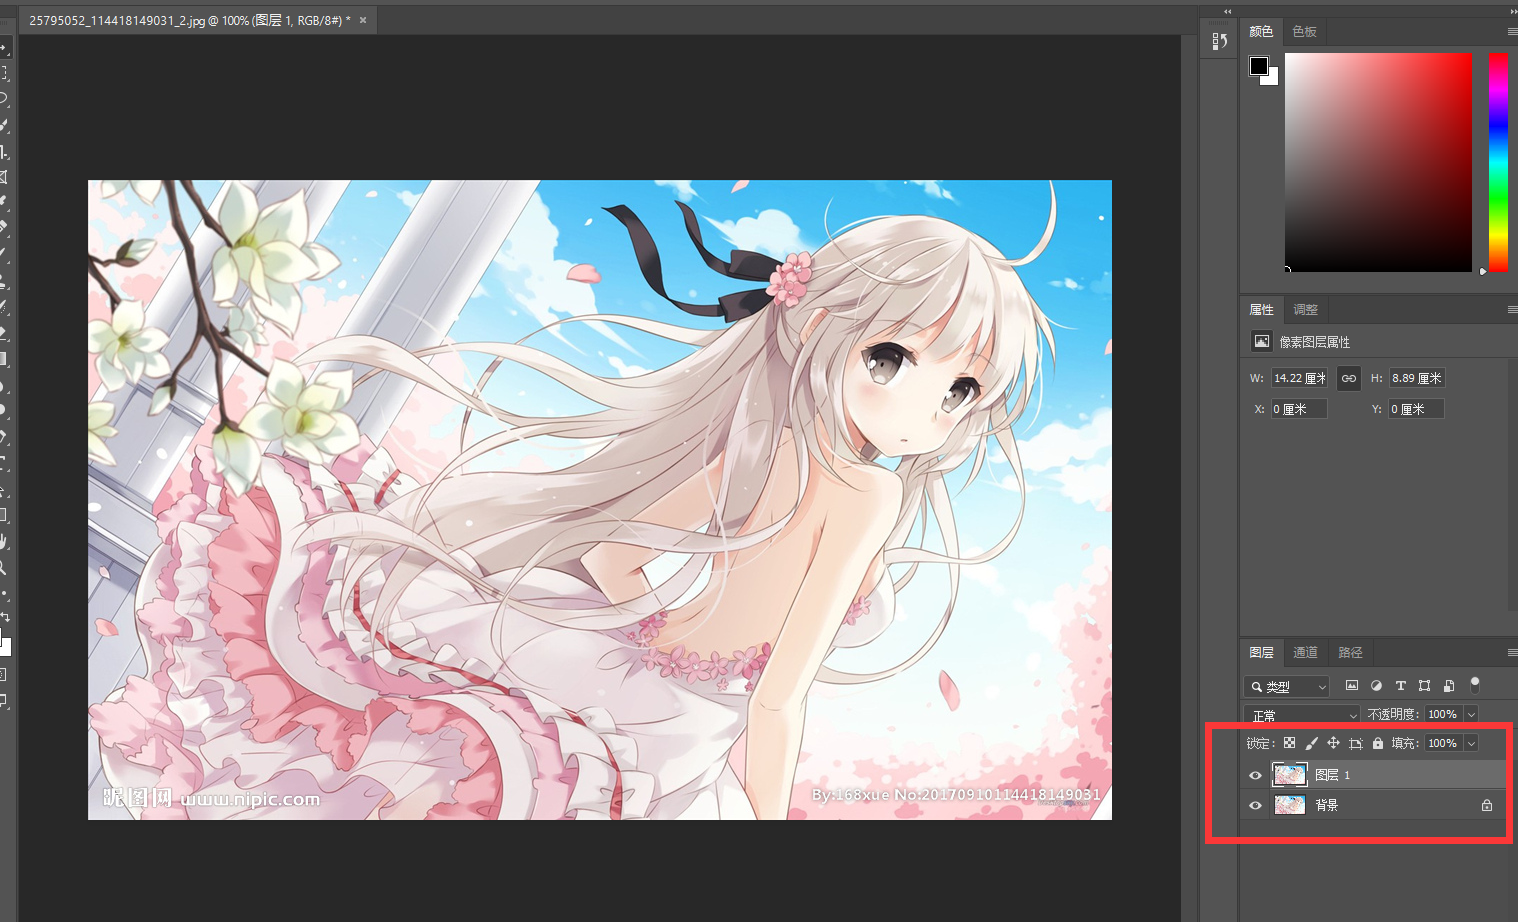The width and height of the screenshot is (1518, 922).
Task: Click the prevent artboard auto-nesting lock icon
Action: [1356, 743]
